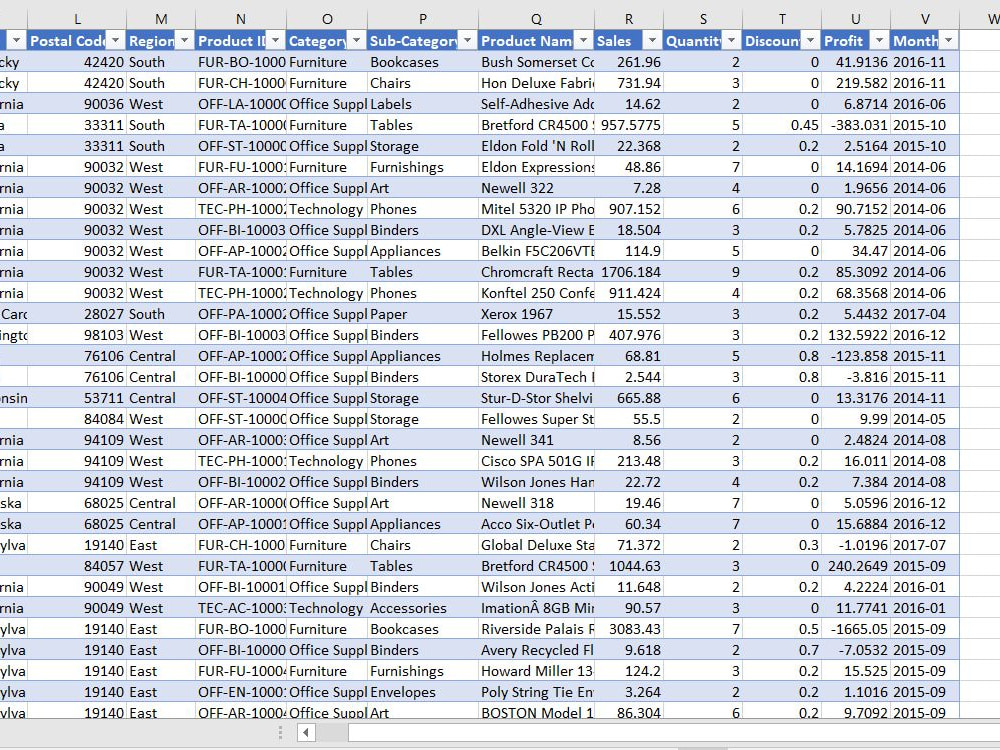Screen dimensions: 1000x750
Task: Select product cell Cisco SPA 501G
Action: [536, 461]
